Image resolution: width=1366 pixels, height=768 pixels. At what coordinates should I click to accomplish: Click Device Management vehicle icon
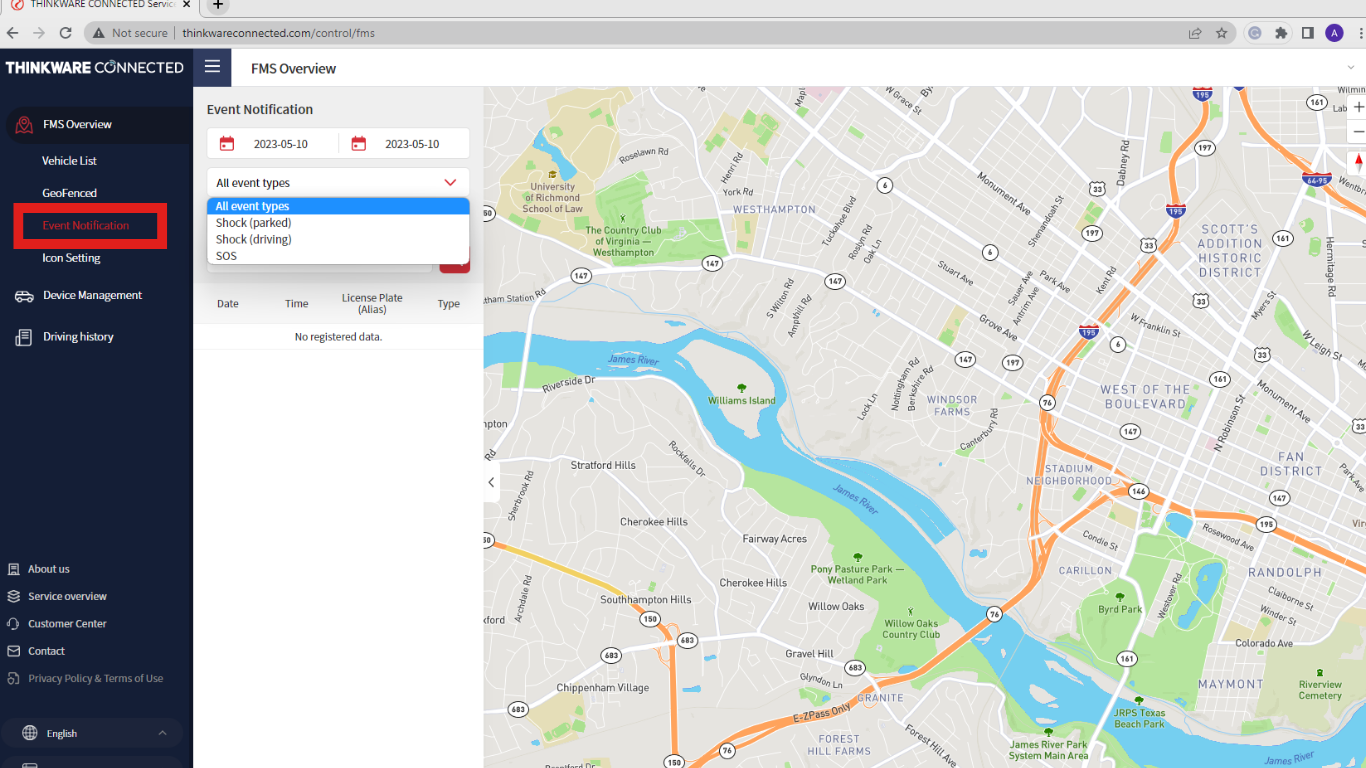tap(24, 296)
